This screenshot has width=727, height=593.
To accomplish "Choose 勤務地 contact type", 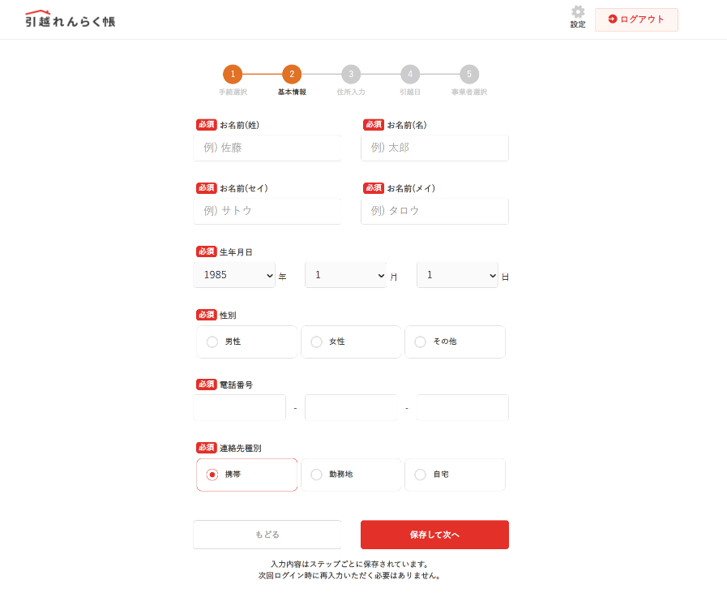I will pos(317,475).
